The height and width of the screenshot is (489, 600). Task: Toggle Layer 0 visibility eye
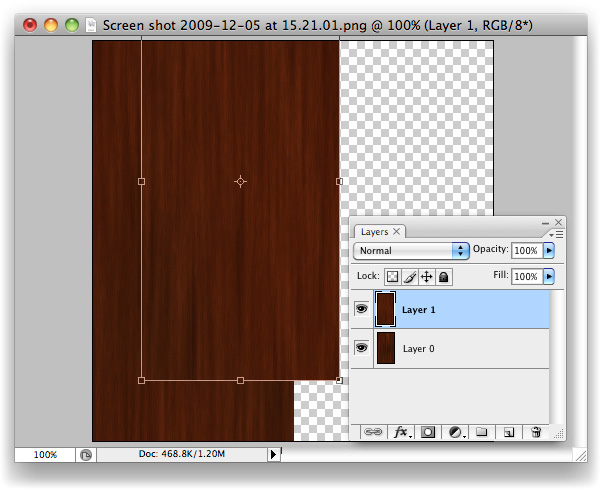[x=362, y=348]
